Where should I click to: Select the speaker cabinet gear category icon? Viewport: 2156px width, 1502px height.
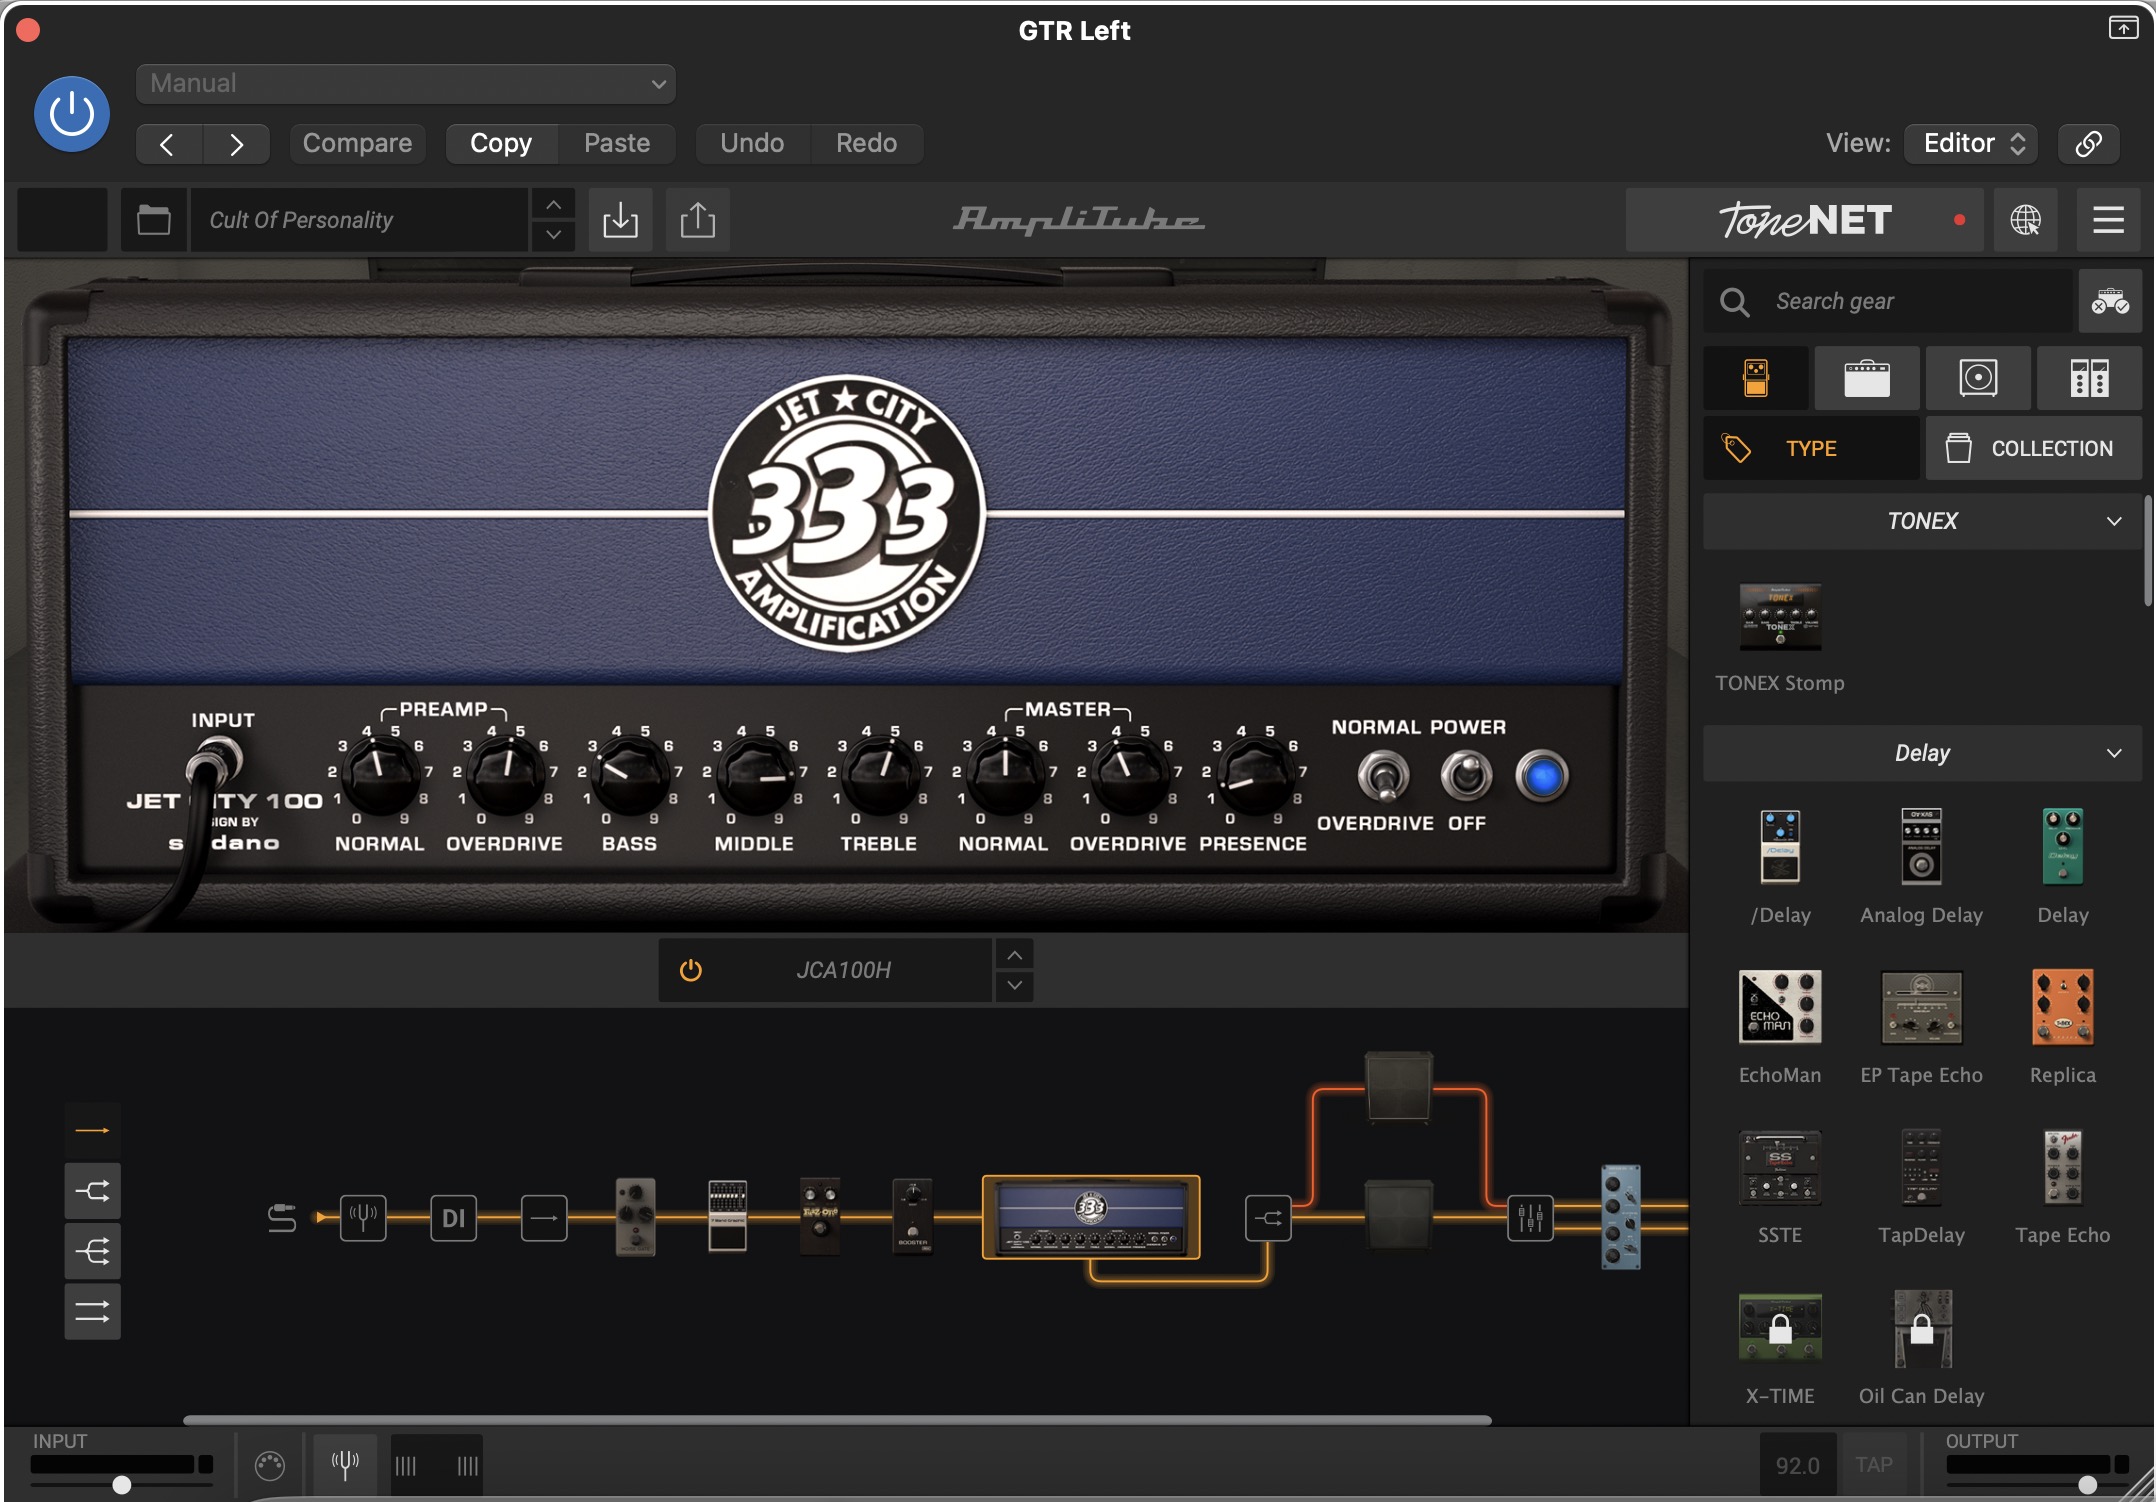click(1977, 378)
